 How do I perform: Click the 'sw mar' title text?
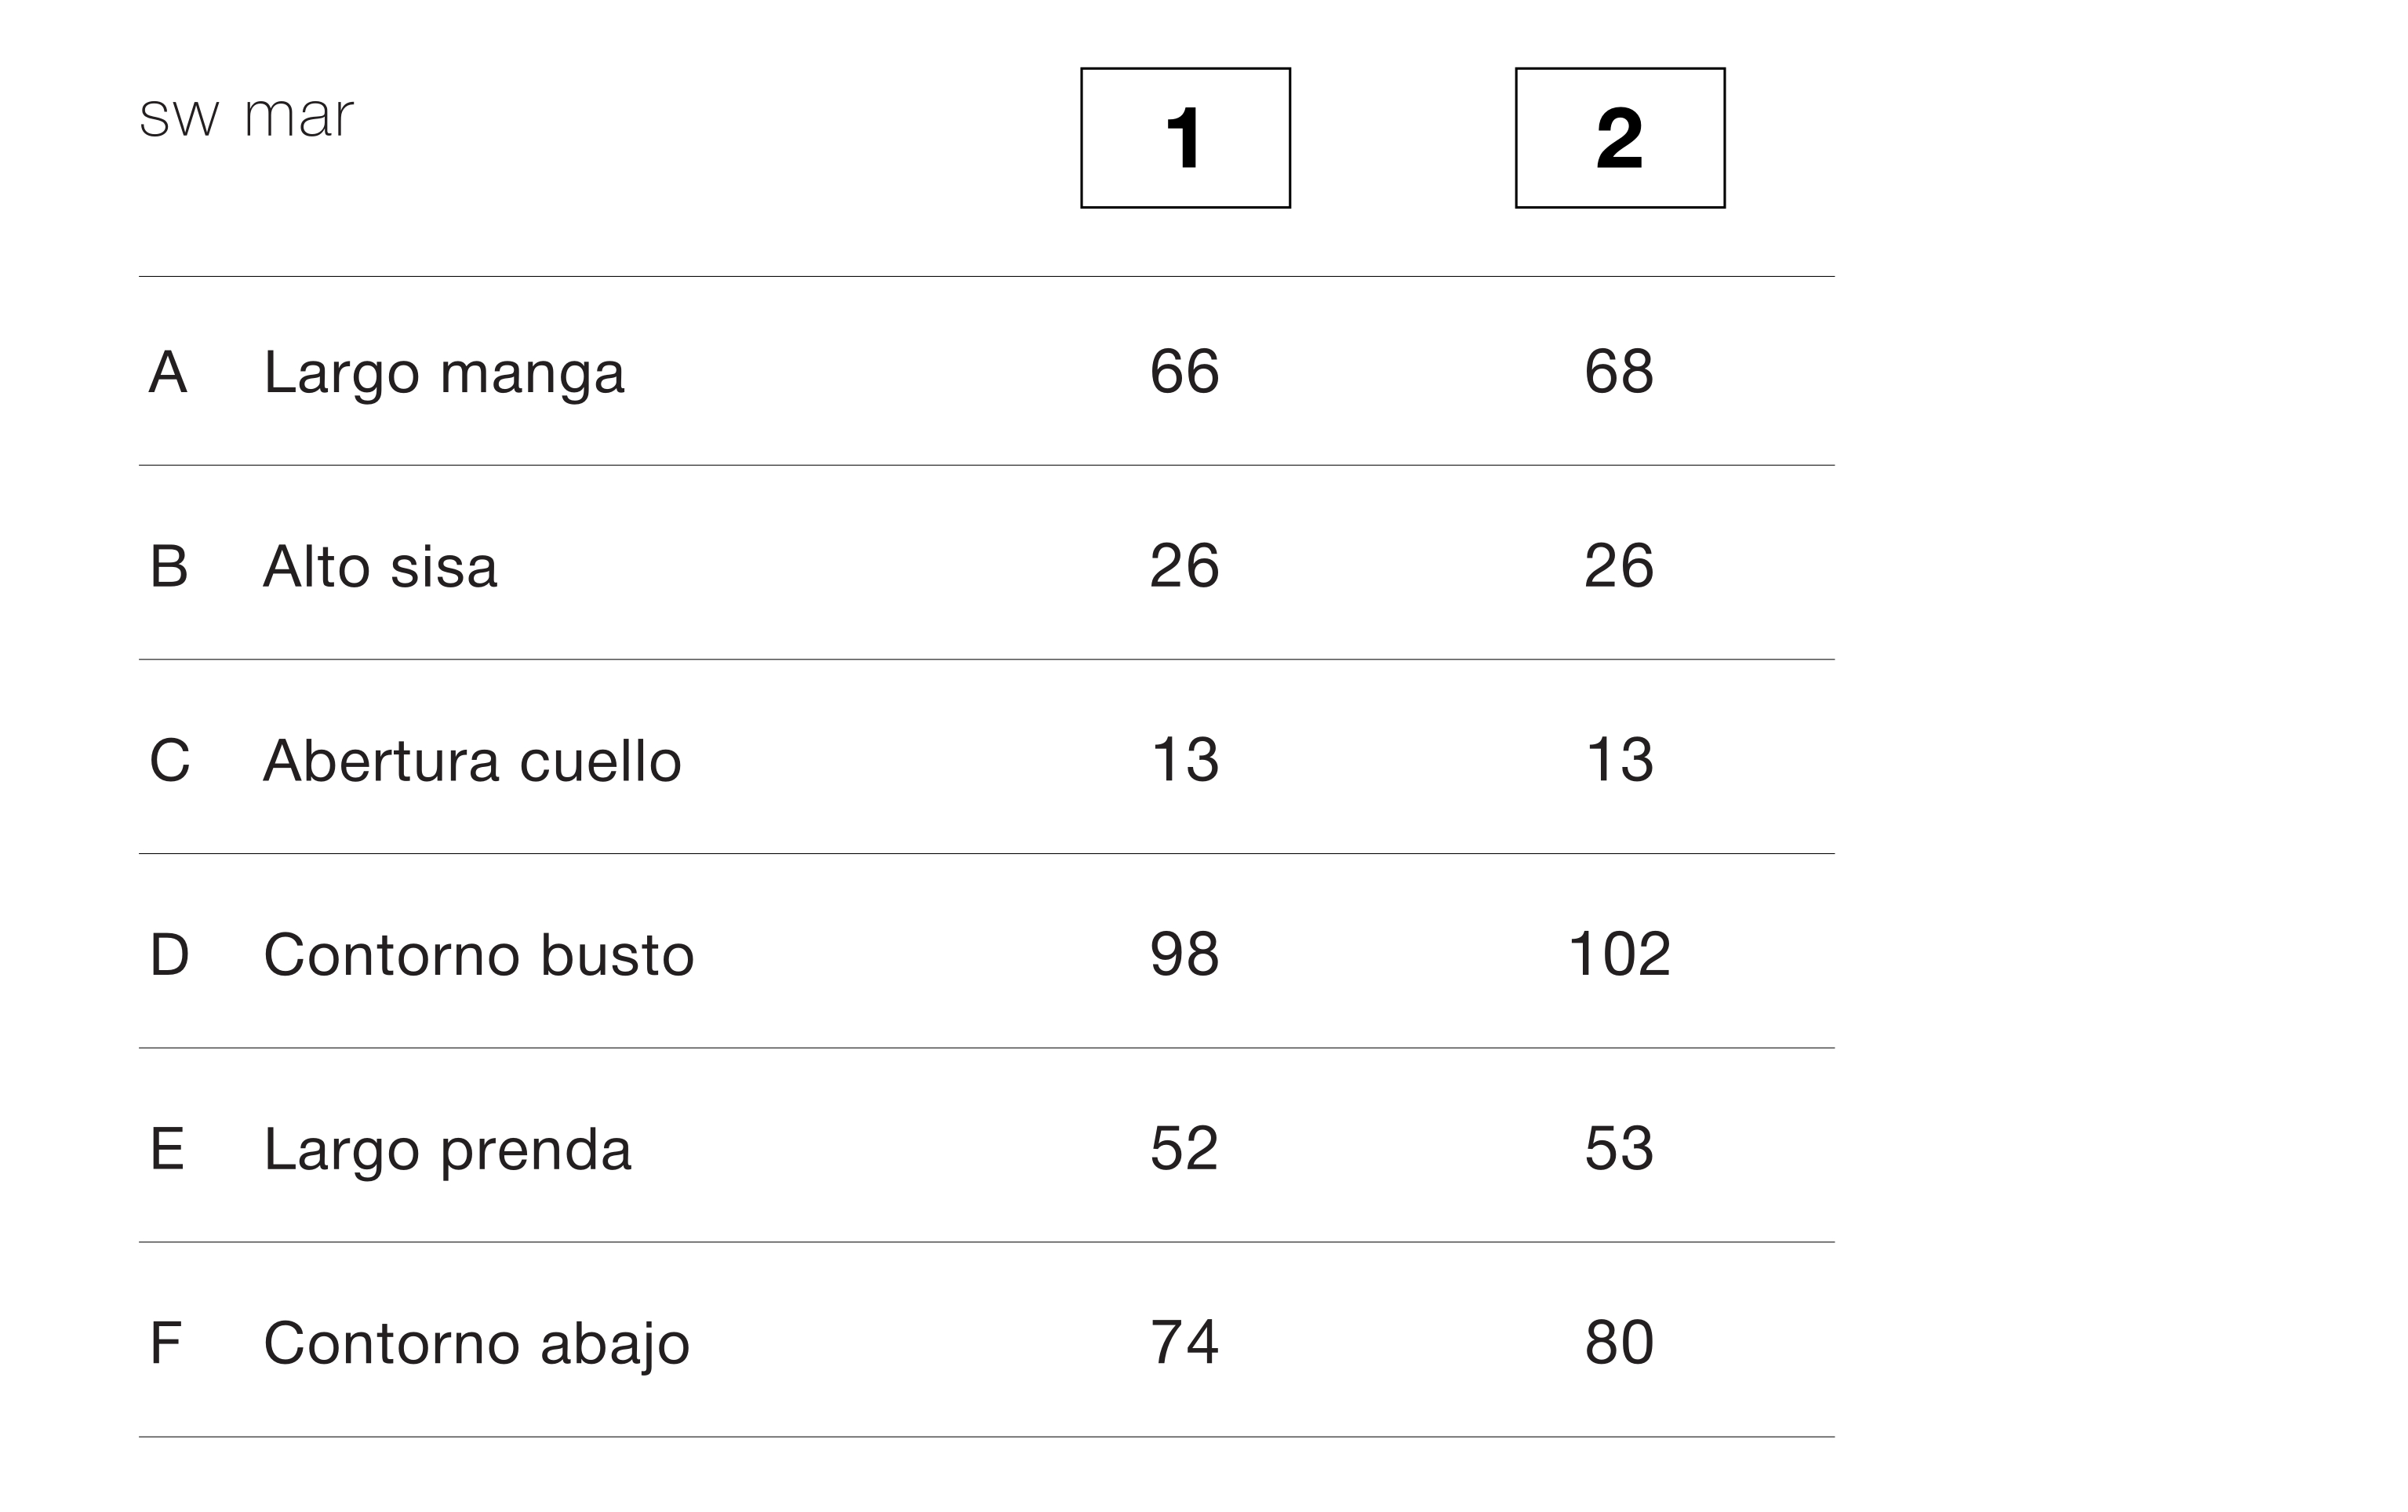pos(246,116)
